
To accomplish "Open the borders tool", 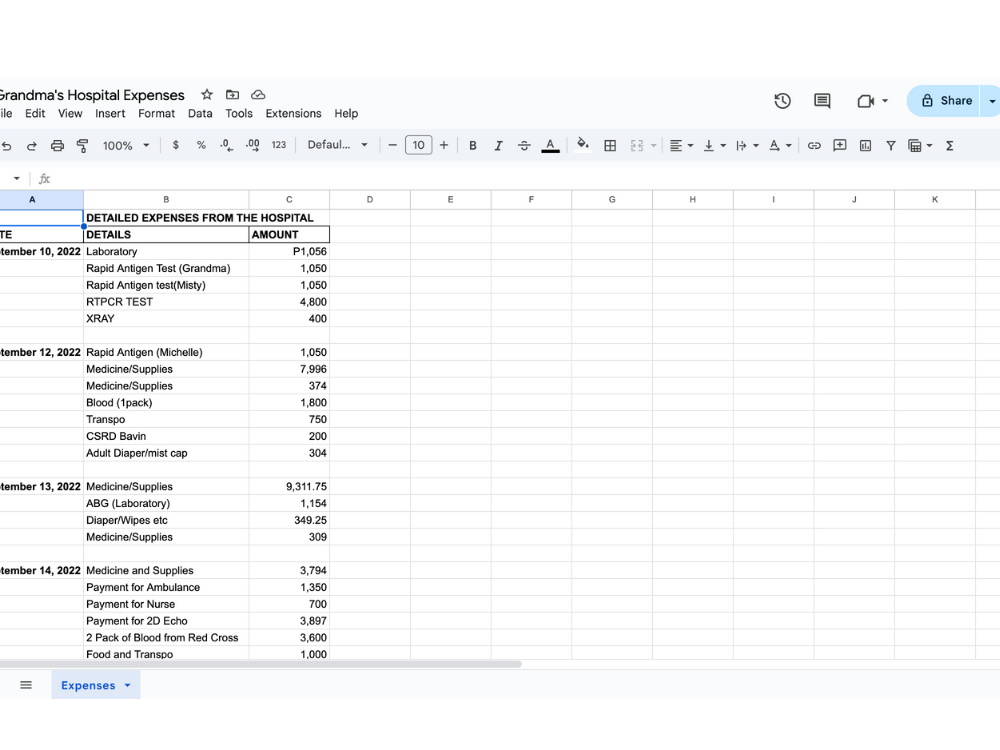I will coord(610,145).
